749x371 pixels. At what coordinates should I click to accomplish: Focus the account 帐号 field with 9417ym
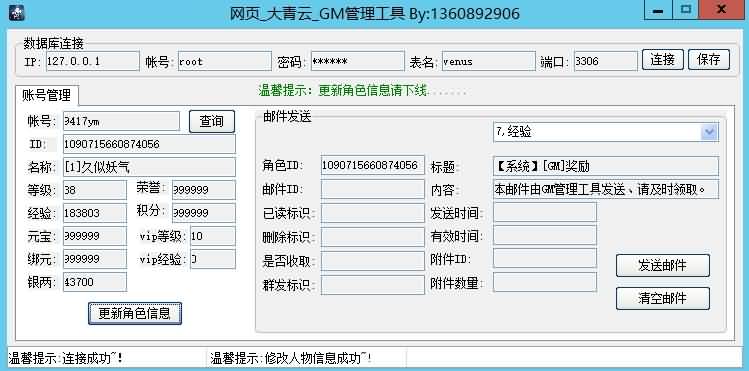pyautogui.click(x=121, y=121)
